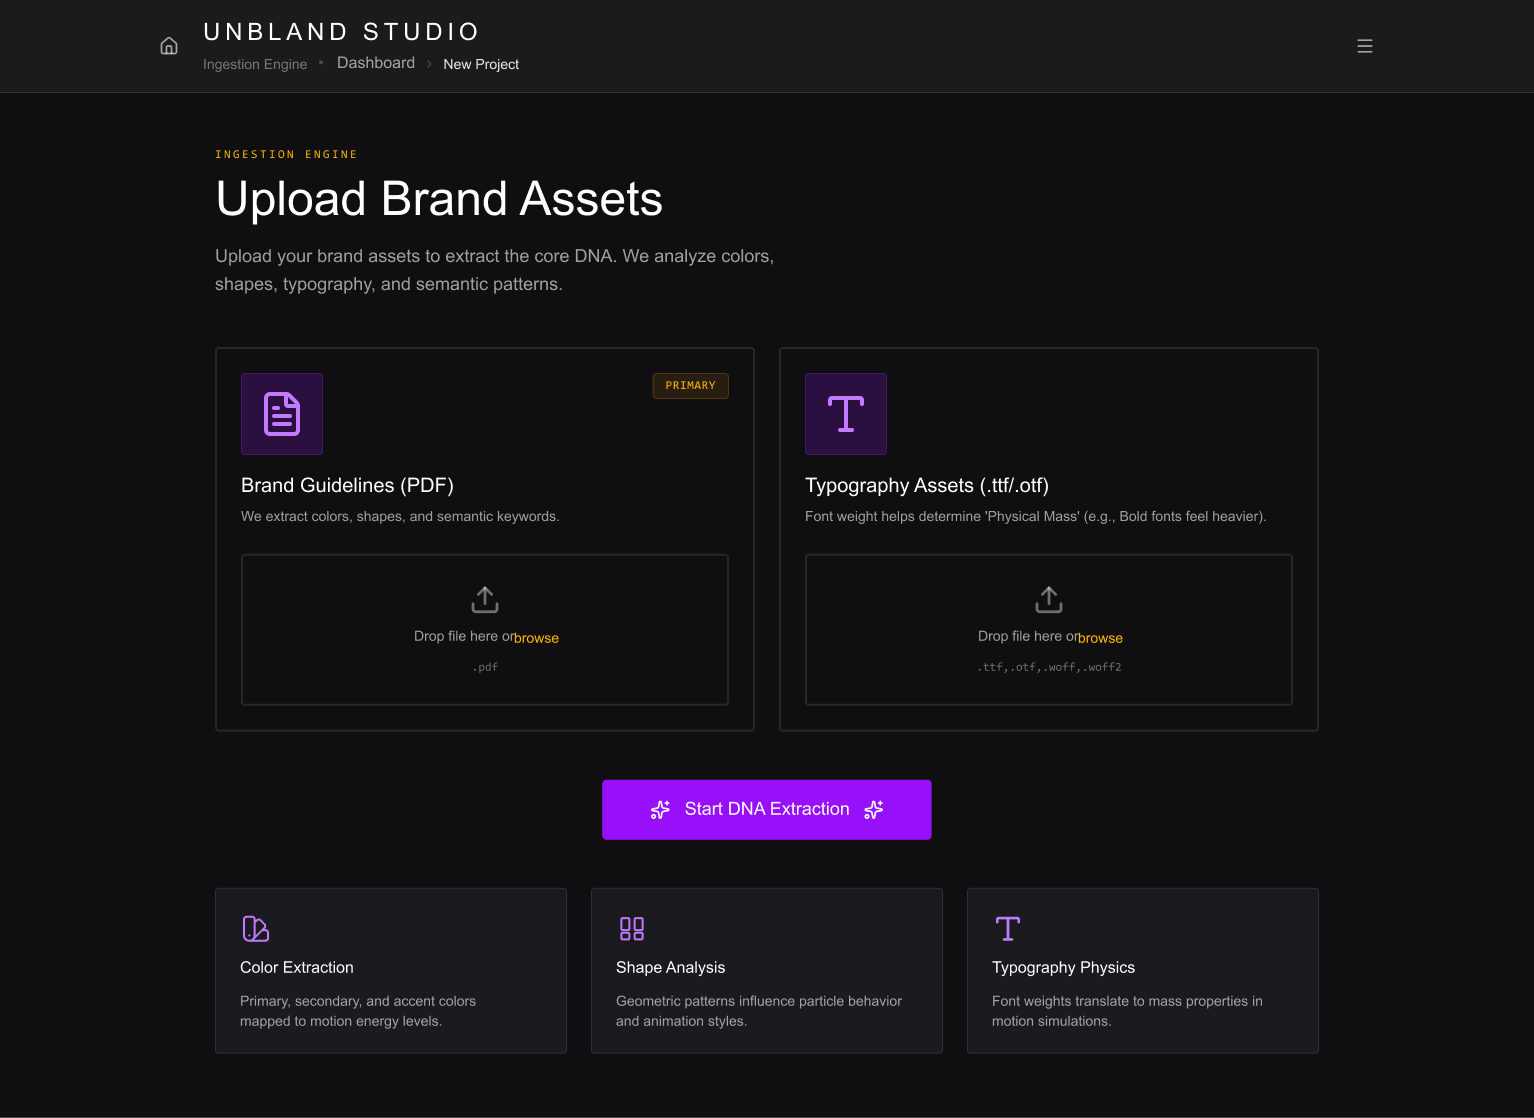Image resolution: width=1534 pixels, height=1118 pixels.
Task: Browse for a typography font file
Action: coord(1100,638)
